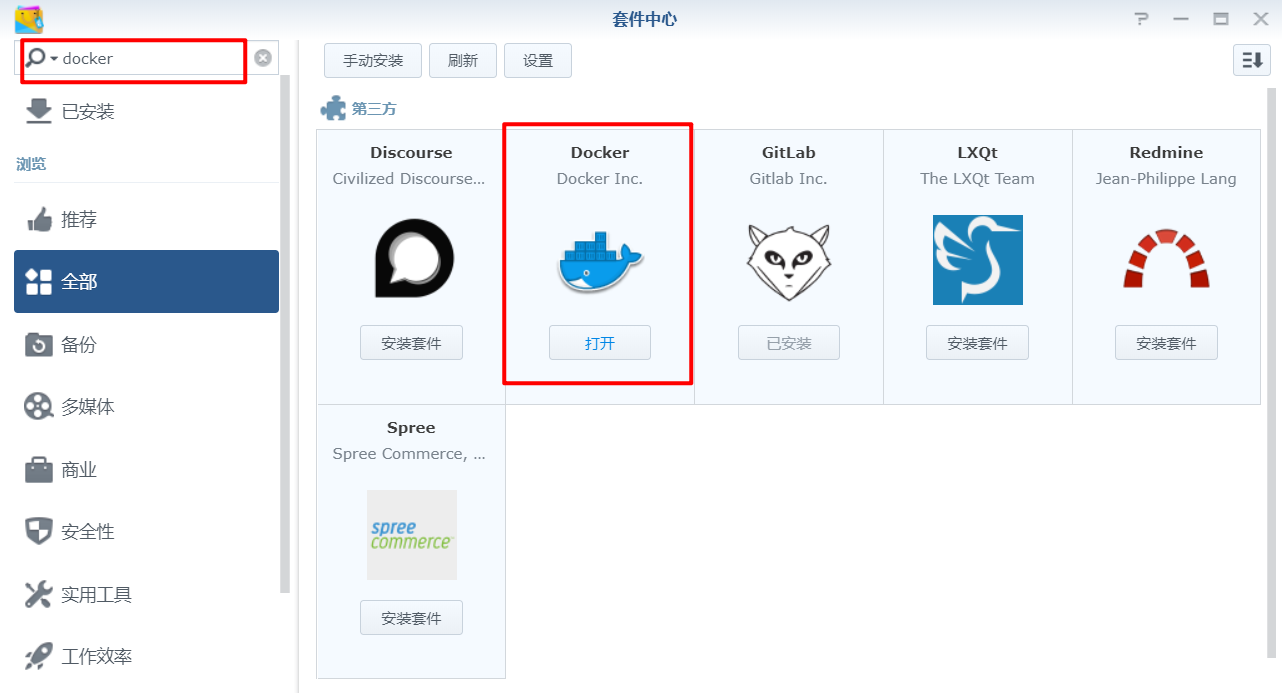
Task: Click the 'Gitlab Inc.' publisher text
Action: click(789, 178)
